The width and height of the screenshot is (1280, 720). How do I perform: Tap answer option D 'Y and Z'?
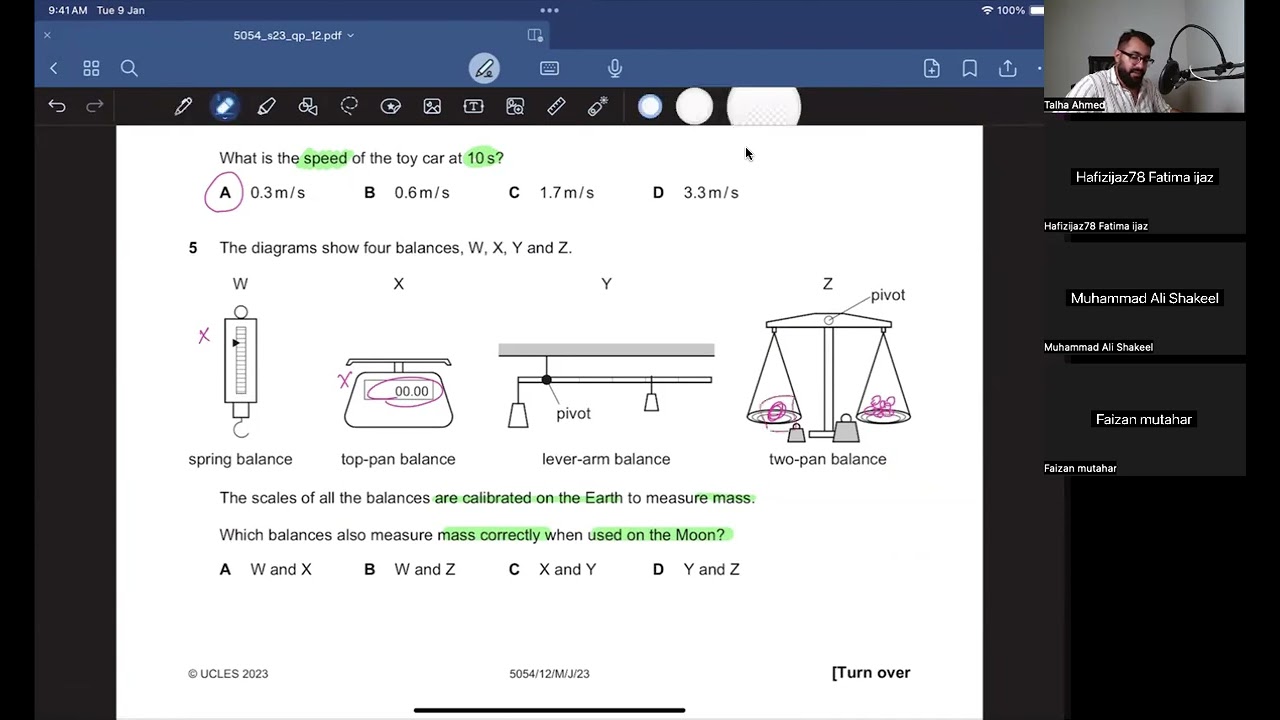tap(697, 569)
